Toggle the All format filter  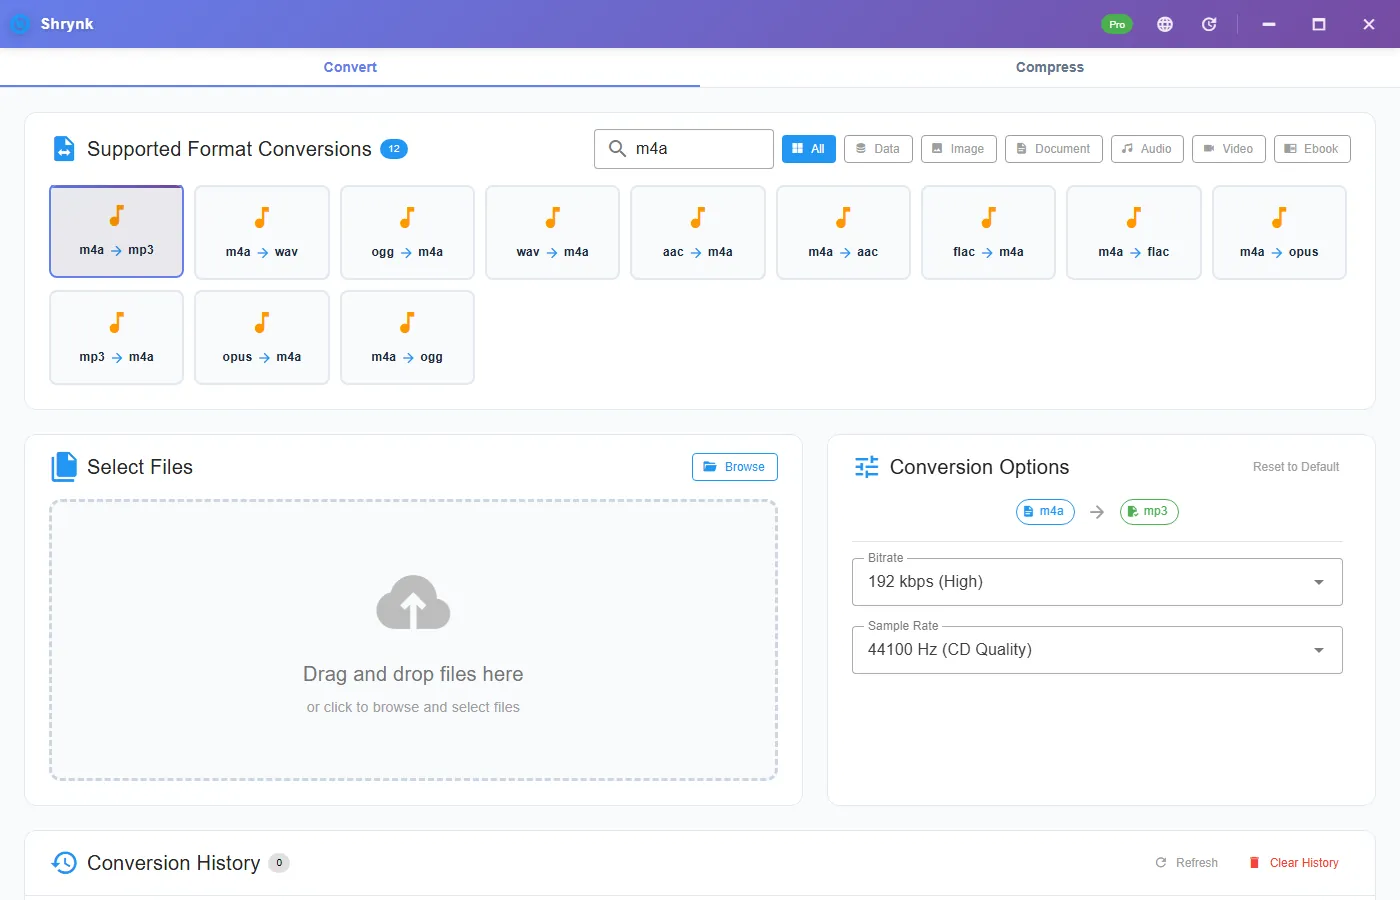809,149
